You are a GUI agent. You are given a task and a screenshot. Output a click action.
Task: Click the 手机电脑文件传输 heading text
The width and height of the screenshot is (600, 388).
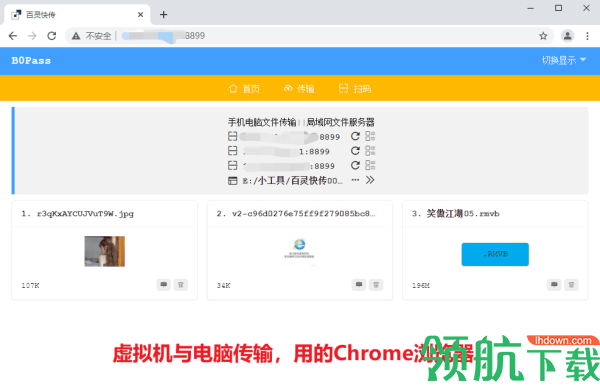[x=262, y=122]
